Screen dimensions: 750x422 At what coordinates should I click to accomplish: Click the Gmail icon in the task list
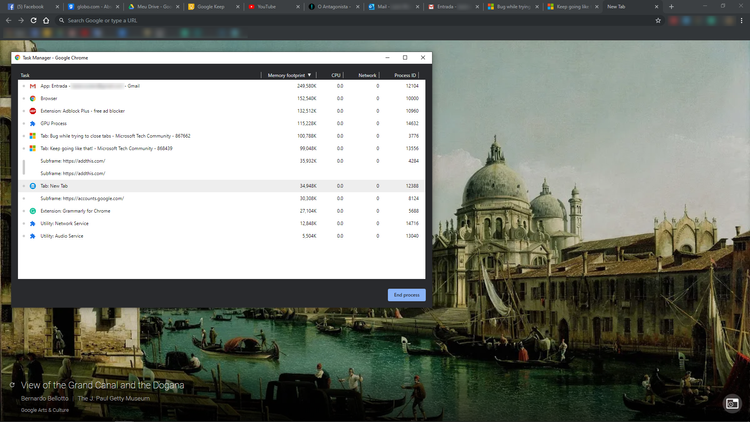[x=33, y=86]
